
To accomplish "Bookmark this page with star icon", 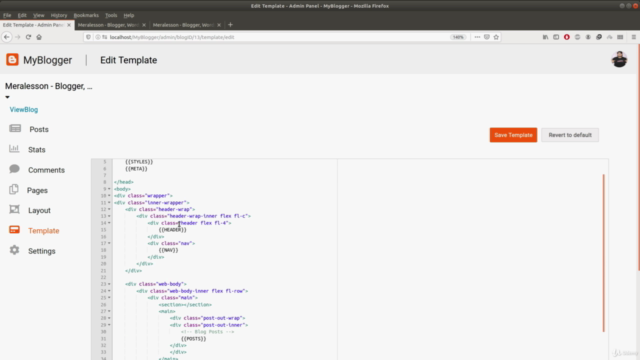I will coord(496,37).
